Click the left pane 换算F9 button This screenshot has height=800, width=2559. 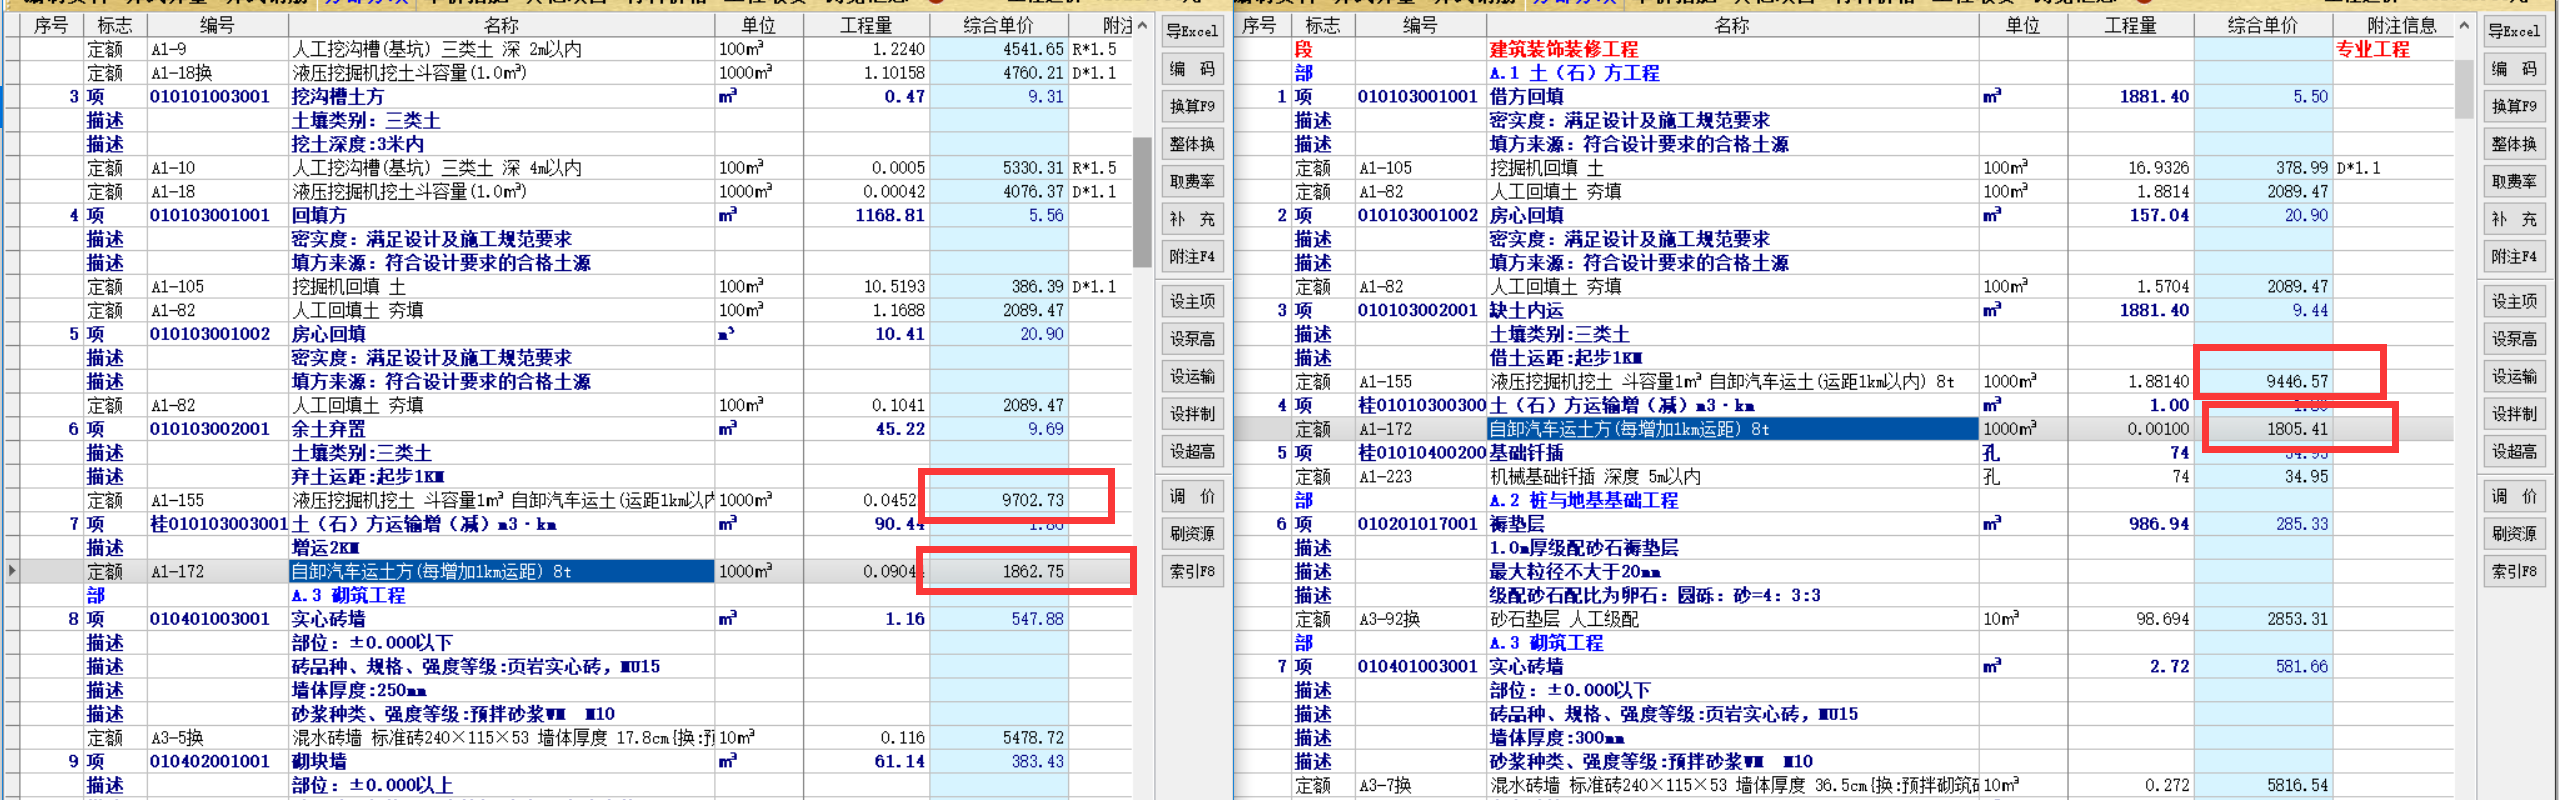(1192, 106)
